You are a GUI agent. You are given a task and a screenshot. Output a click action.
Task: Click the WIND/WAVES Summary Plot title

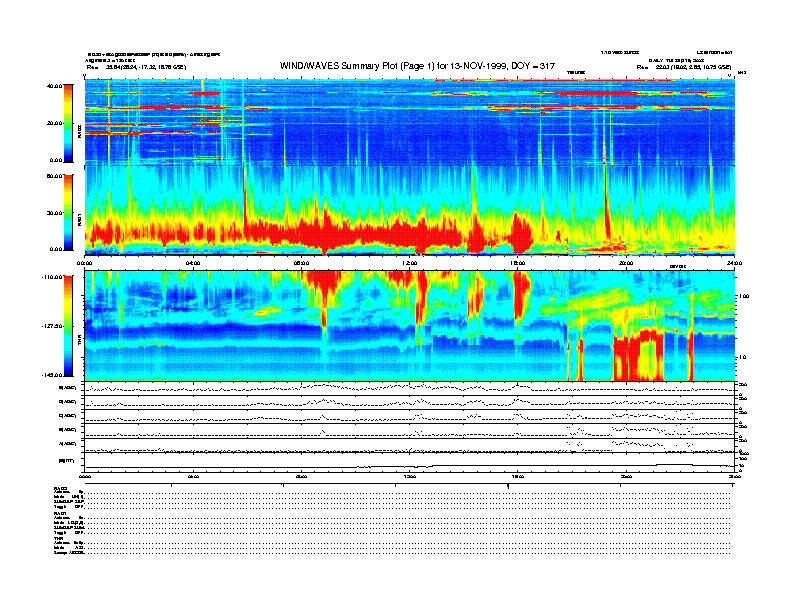point(417,66)
